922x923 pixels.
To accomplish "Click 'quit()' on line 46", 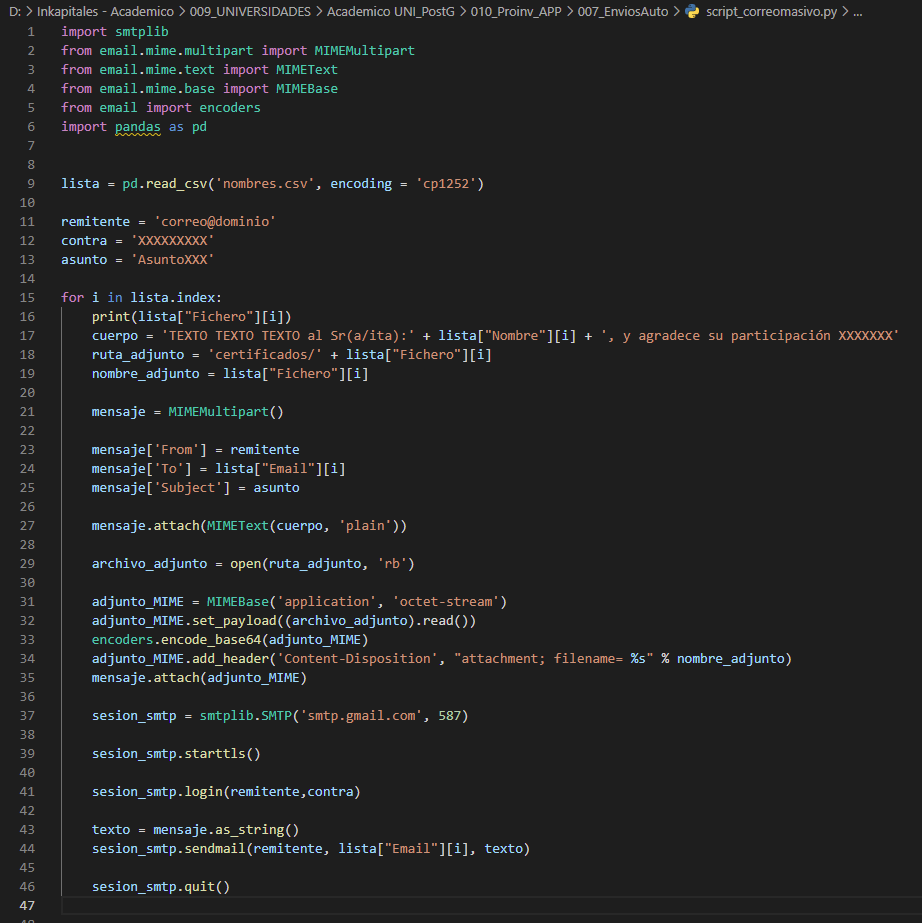I will pyautogui.click(x=207, y=887).
